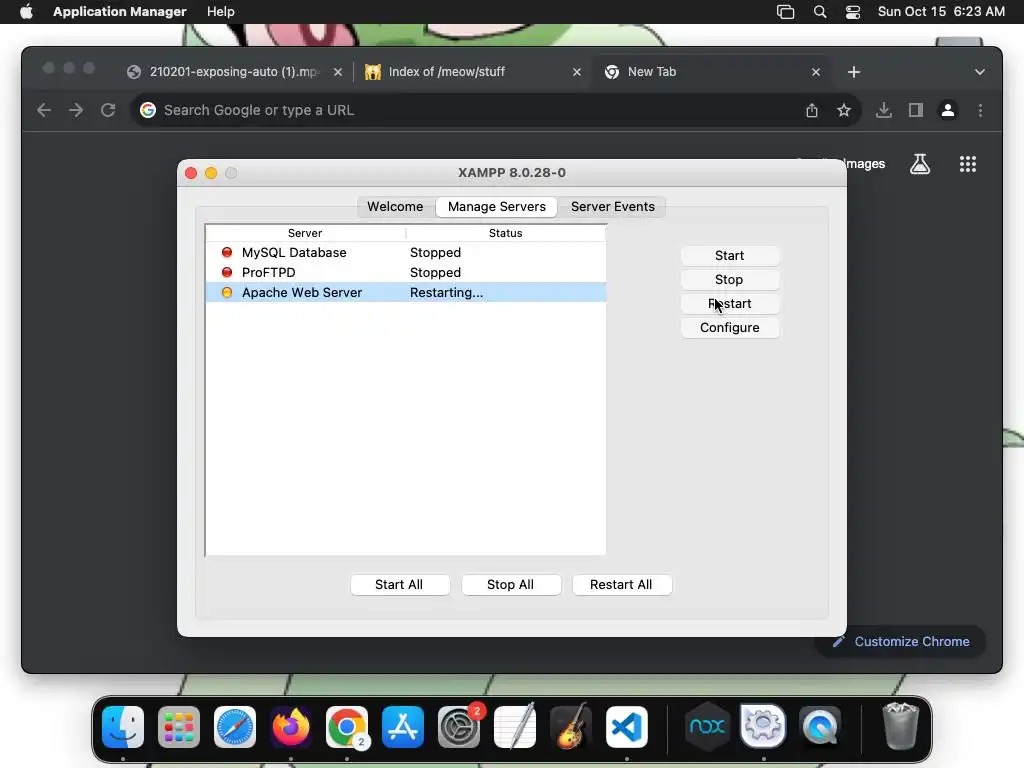Click the Stop All button
The image size is (1024, 768).
coord(511,584)
